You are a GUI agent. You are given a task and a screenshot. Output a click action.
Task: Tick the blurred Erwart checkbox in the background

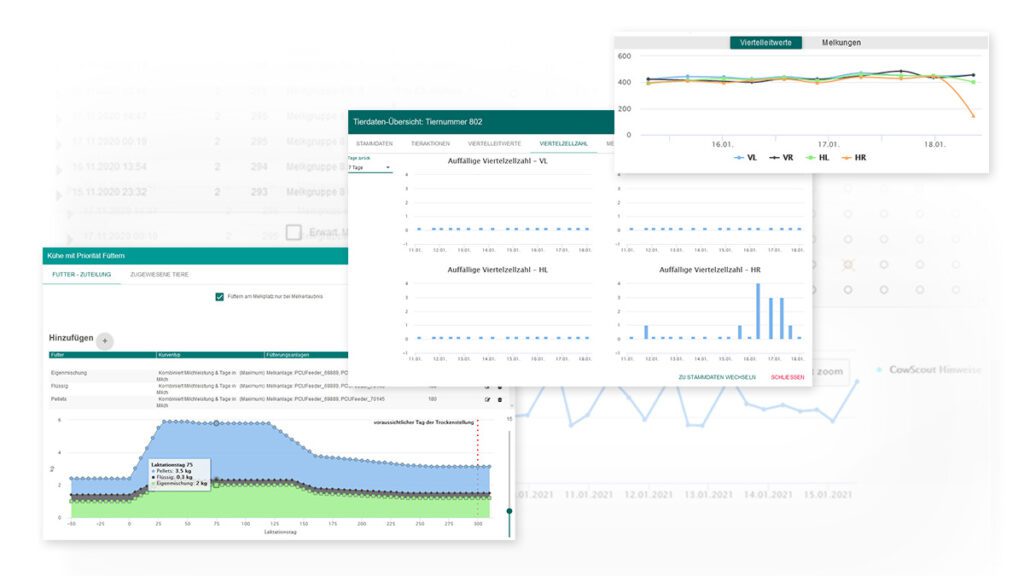pos(294,232)
